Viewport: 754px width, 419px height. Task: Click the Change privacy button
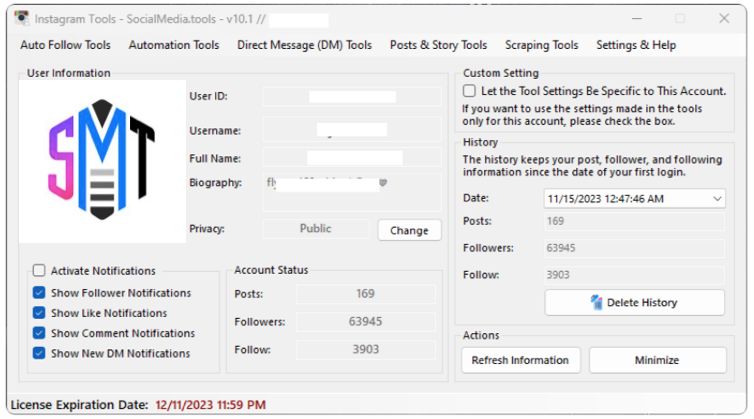click(x=409, y=230)
